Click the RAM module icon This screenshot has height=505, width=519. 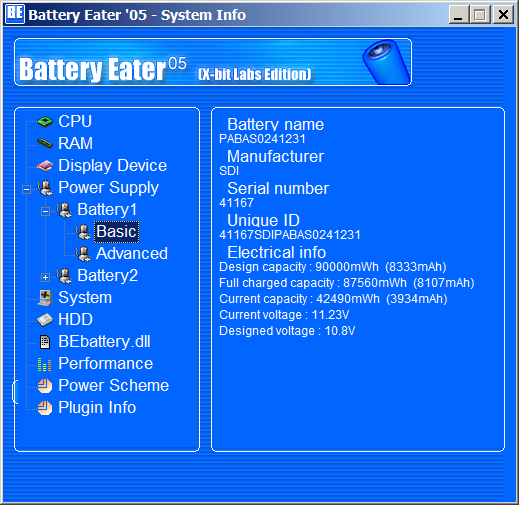tap(45, 144)
